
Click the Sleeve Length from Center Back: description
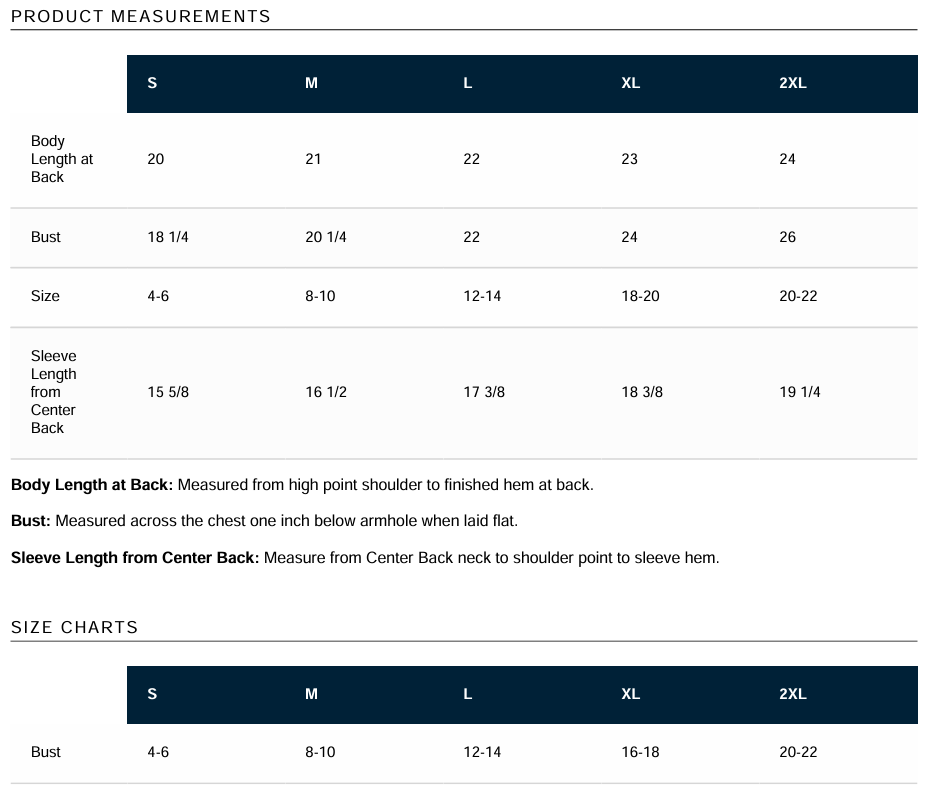coord(365,558)
